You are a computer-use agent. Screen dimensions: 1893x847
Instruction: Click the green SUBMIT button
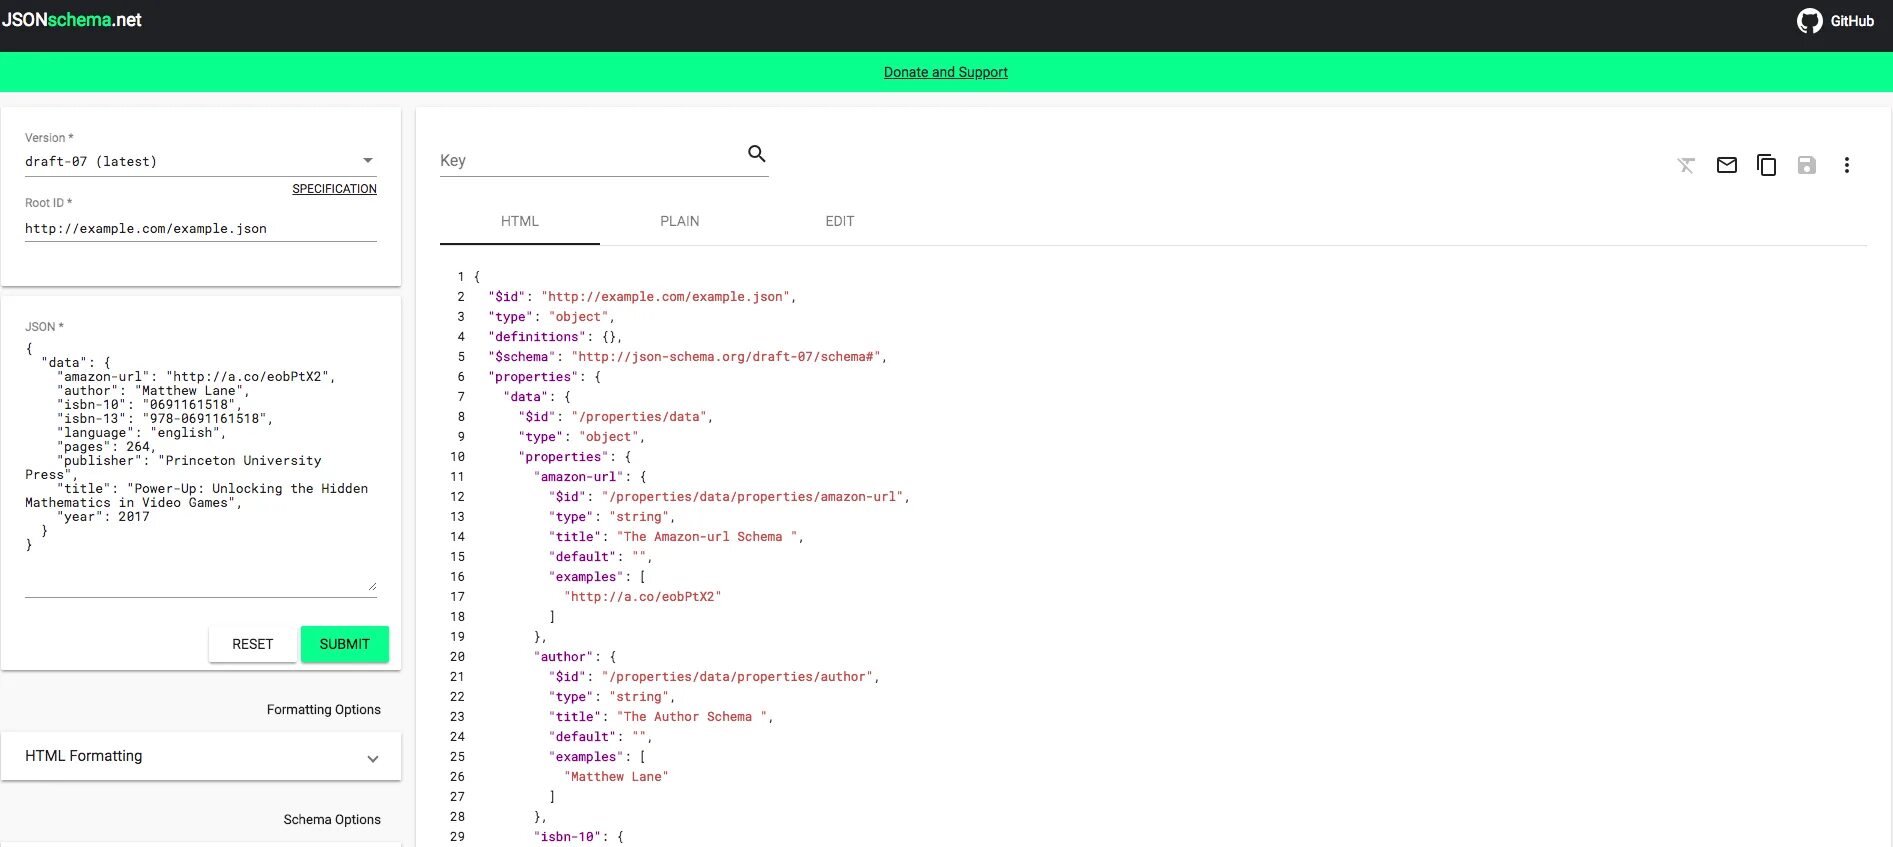(x=344, y=644)
